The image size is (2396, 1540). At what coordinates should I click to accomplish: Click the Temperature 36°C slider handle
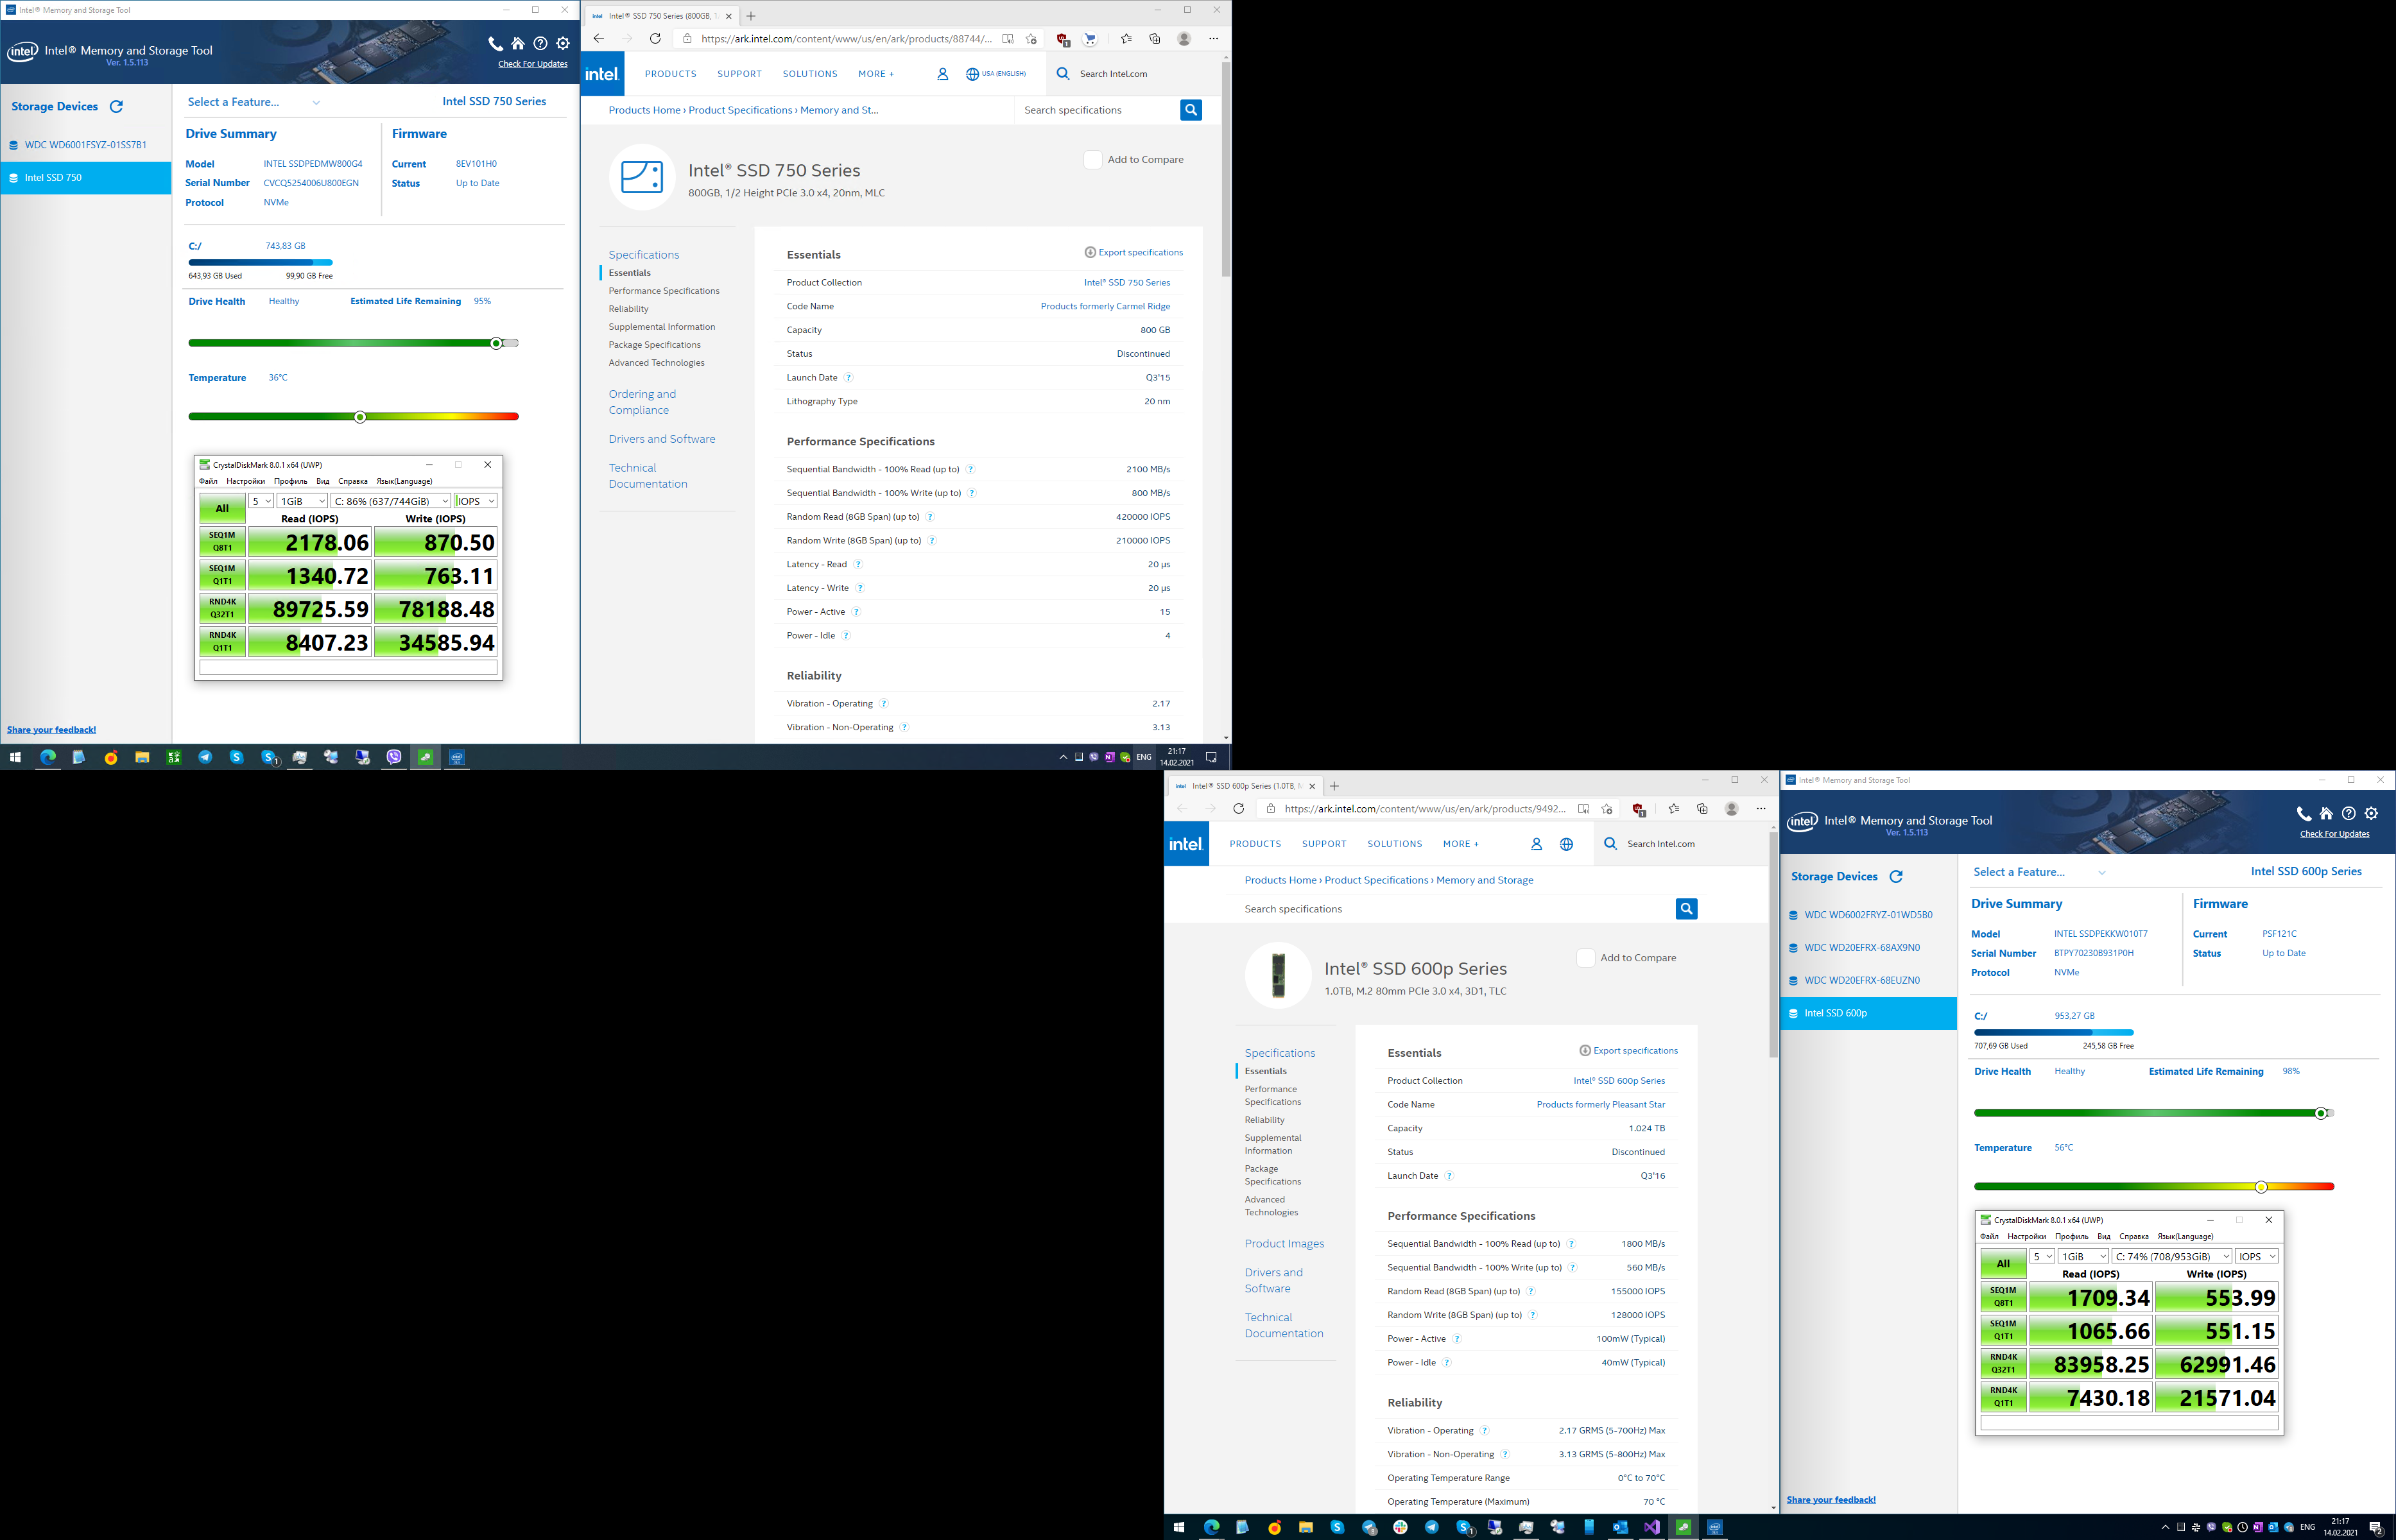(x=360, y=417)
